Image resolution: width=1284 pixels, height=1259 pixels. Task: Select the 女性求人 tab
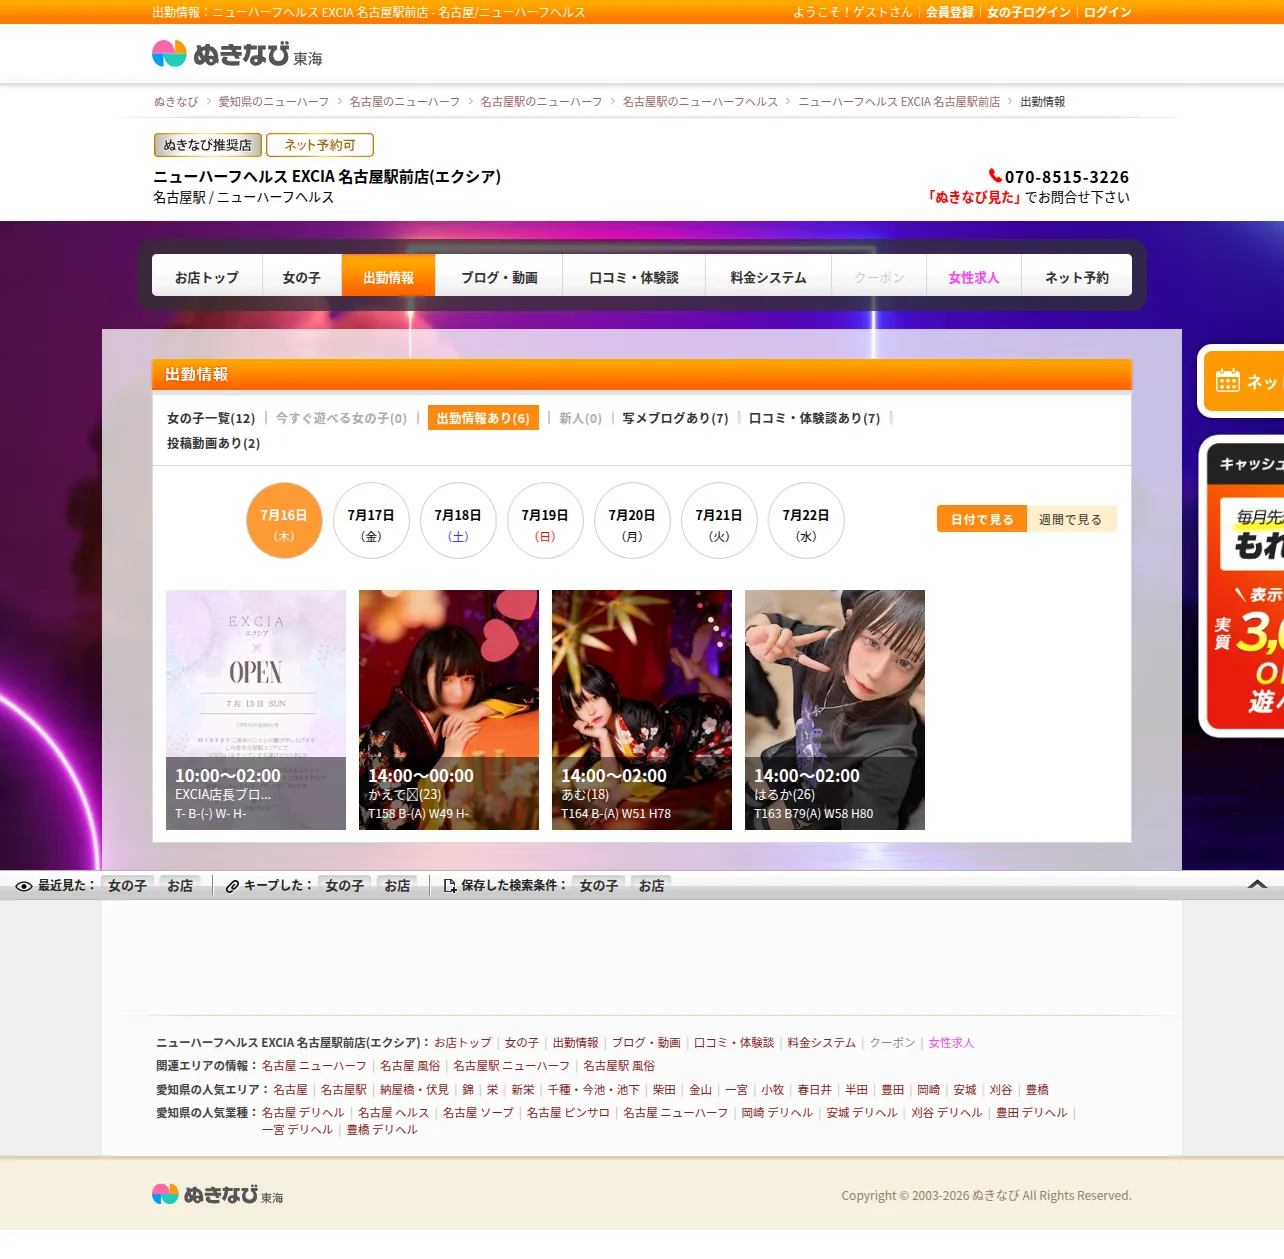974,277
